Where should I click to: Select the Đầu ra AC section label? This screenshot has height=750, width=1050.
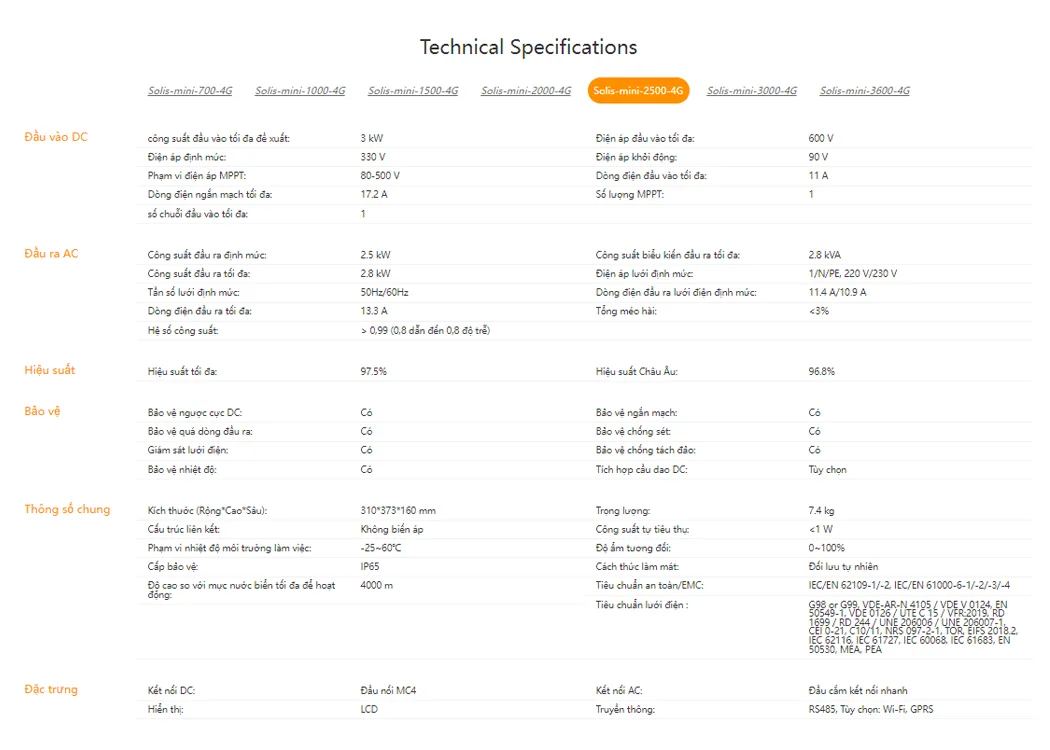point(51,254)
